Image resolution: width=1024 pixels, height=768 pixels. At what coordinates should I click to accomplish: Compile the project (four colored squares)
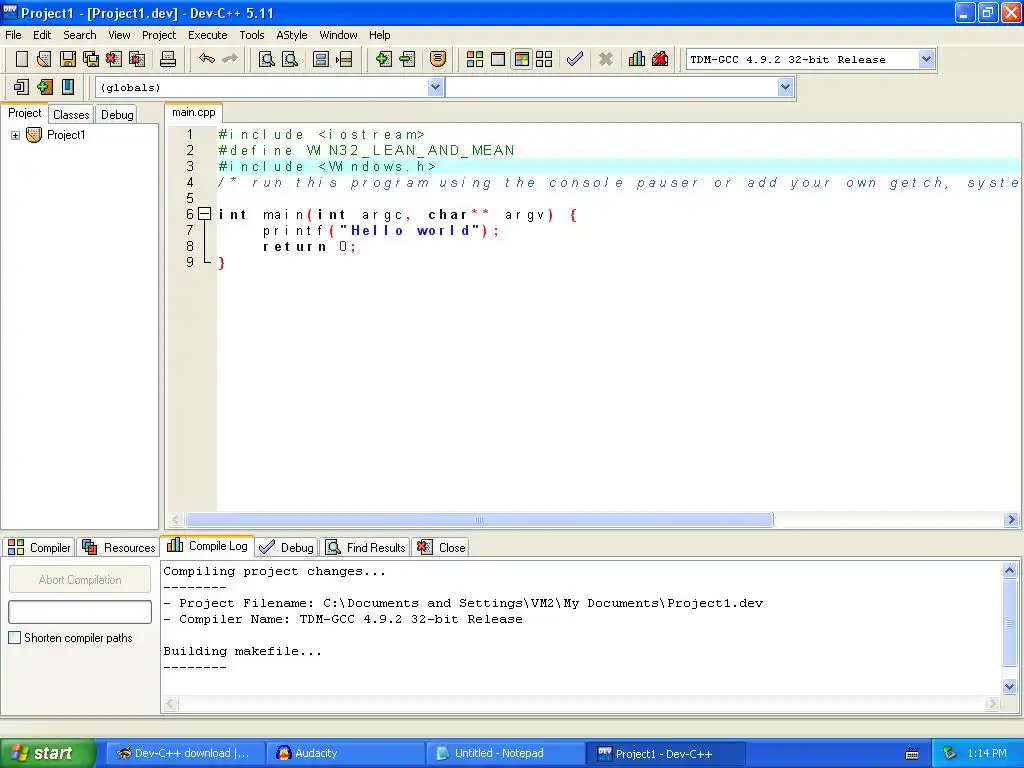(x=475, y=59)
